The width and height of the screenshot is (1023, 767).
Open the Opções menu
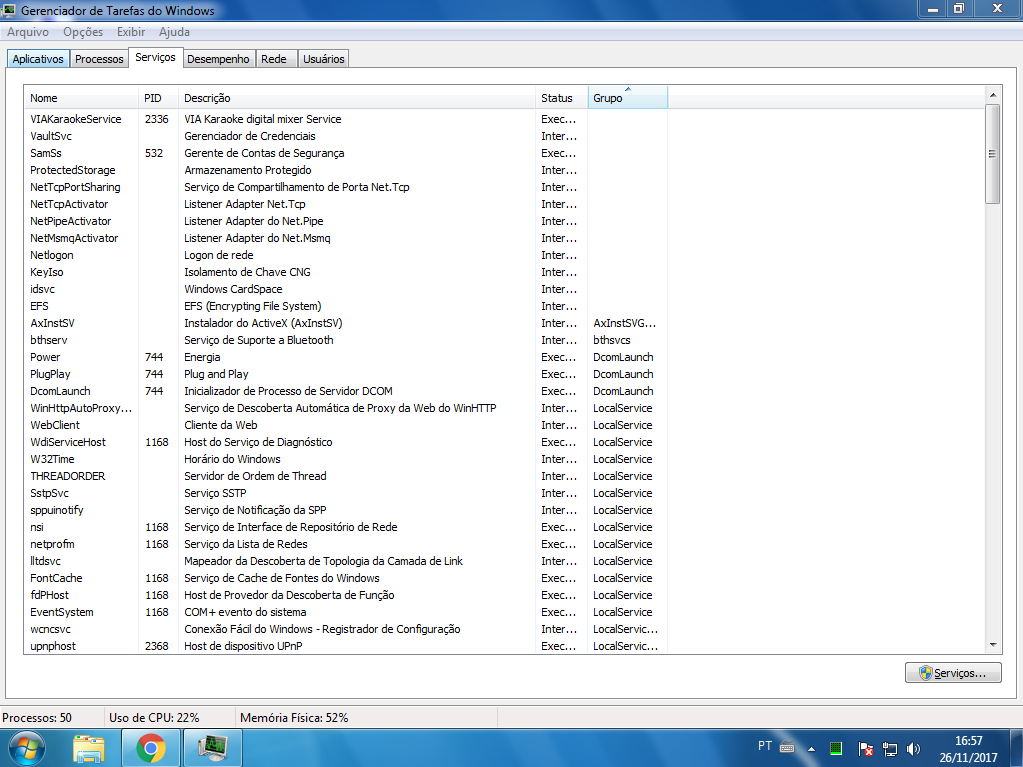[x=83, y=31]
